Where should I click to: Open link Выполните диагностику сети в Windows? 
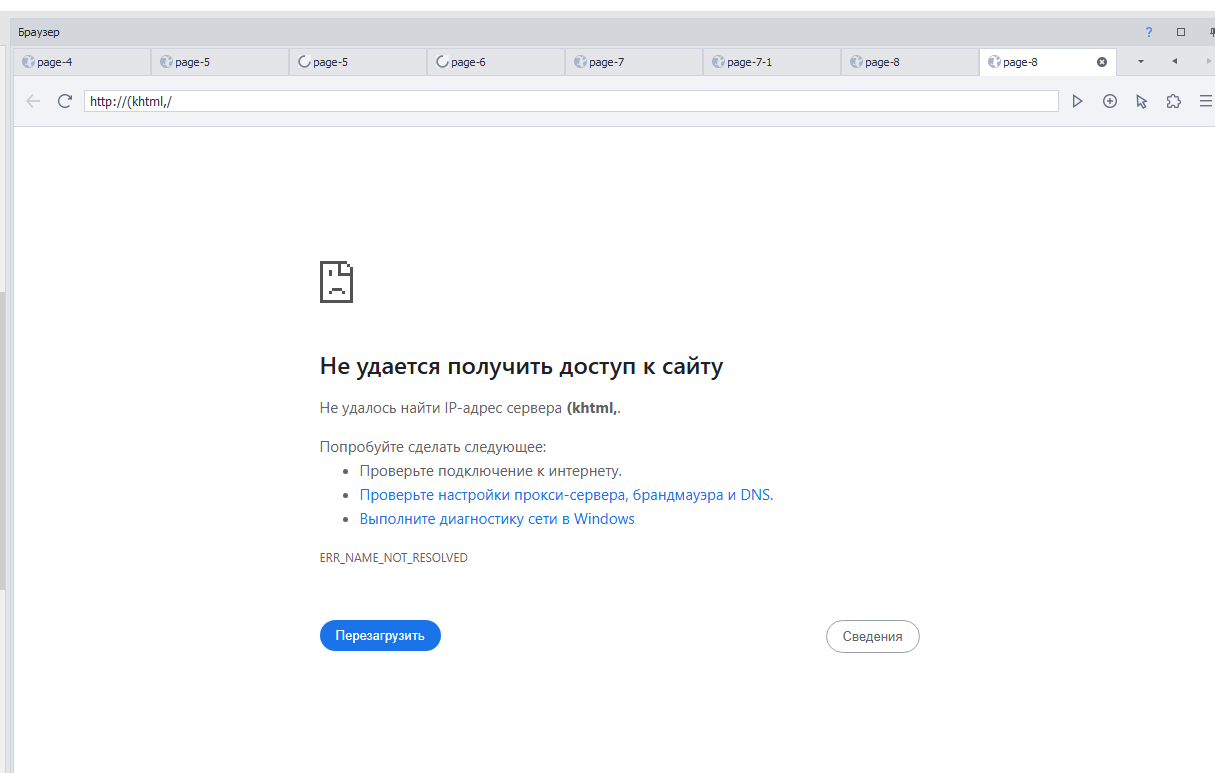point(497,519)
